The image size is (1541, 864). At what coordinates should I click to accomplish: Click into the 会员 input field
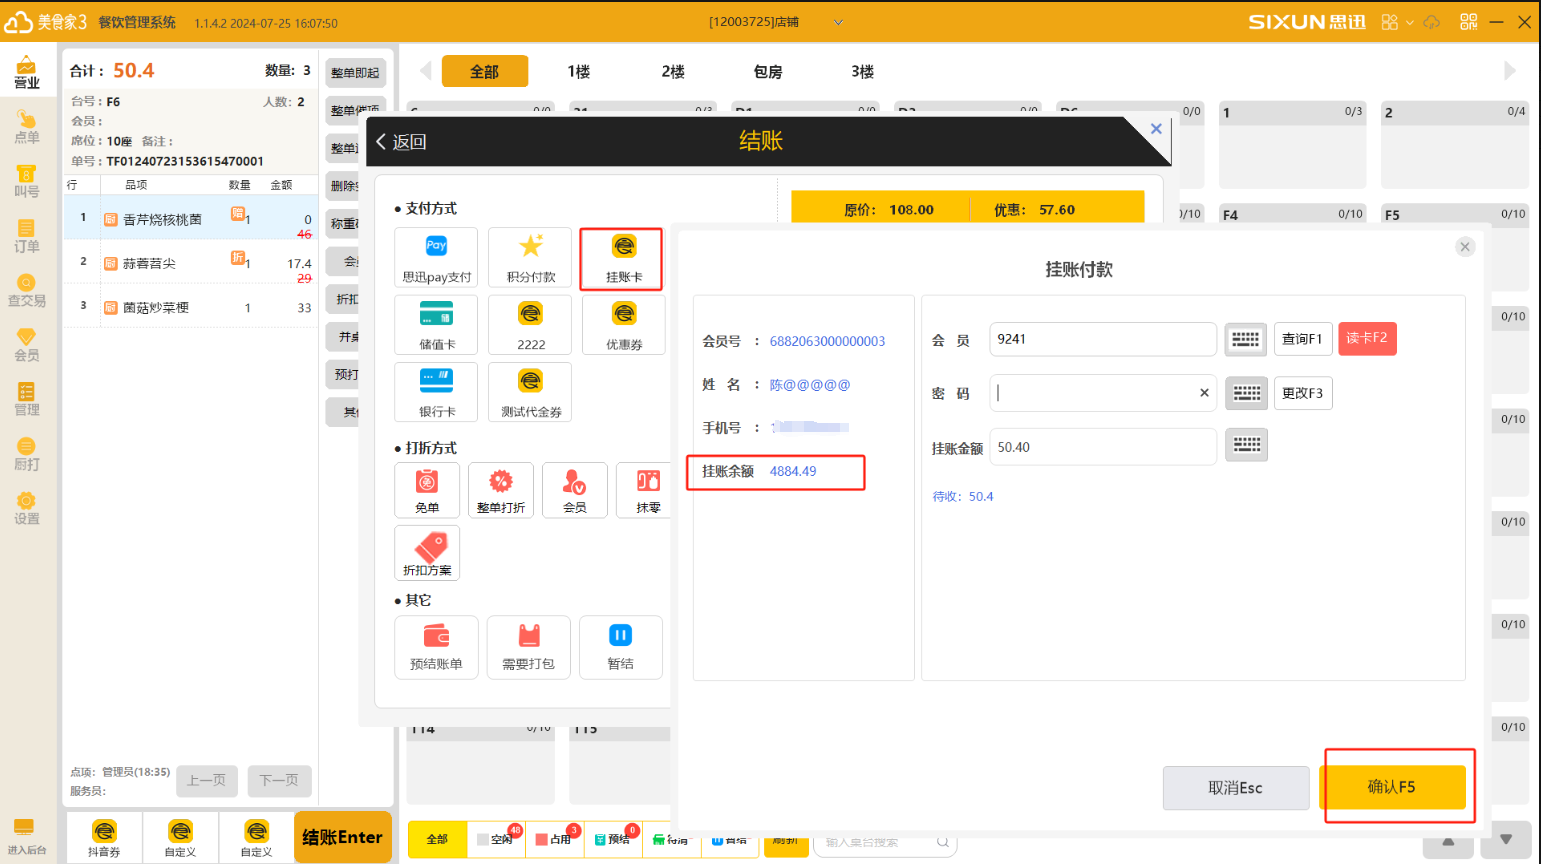[x=1102, y=339]
